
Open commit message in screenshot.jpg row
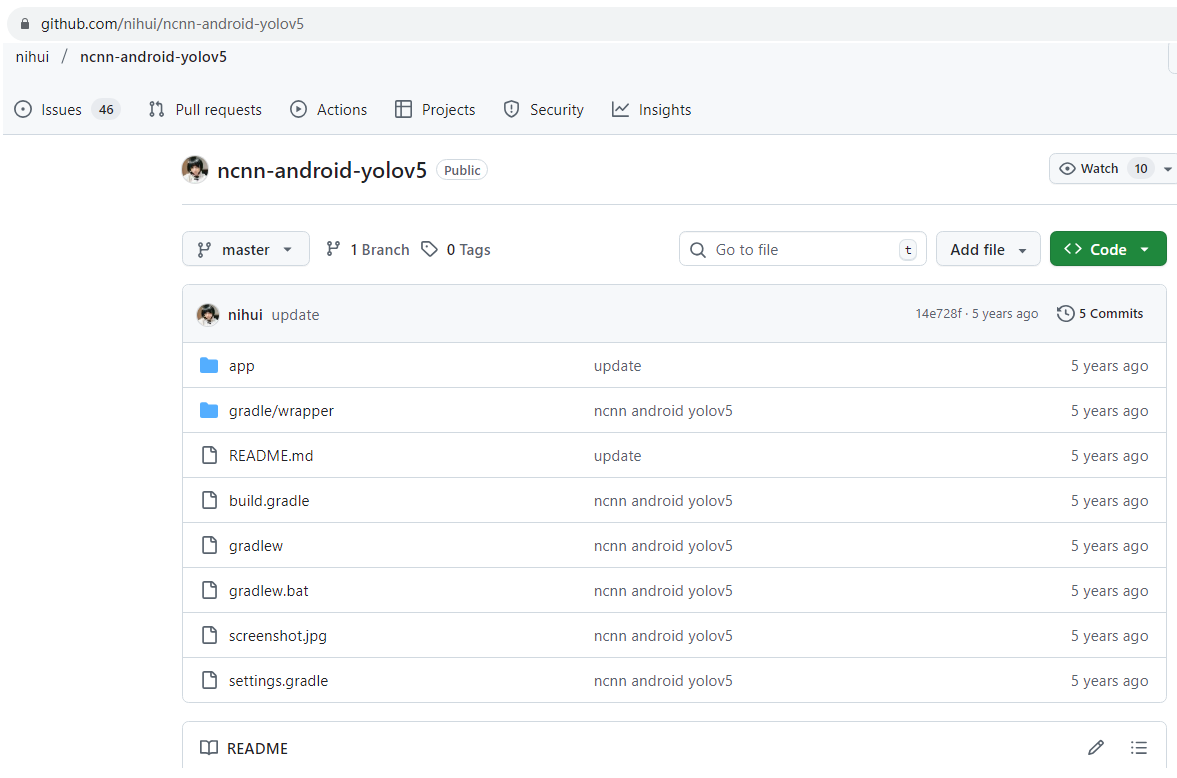point(663,636)
